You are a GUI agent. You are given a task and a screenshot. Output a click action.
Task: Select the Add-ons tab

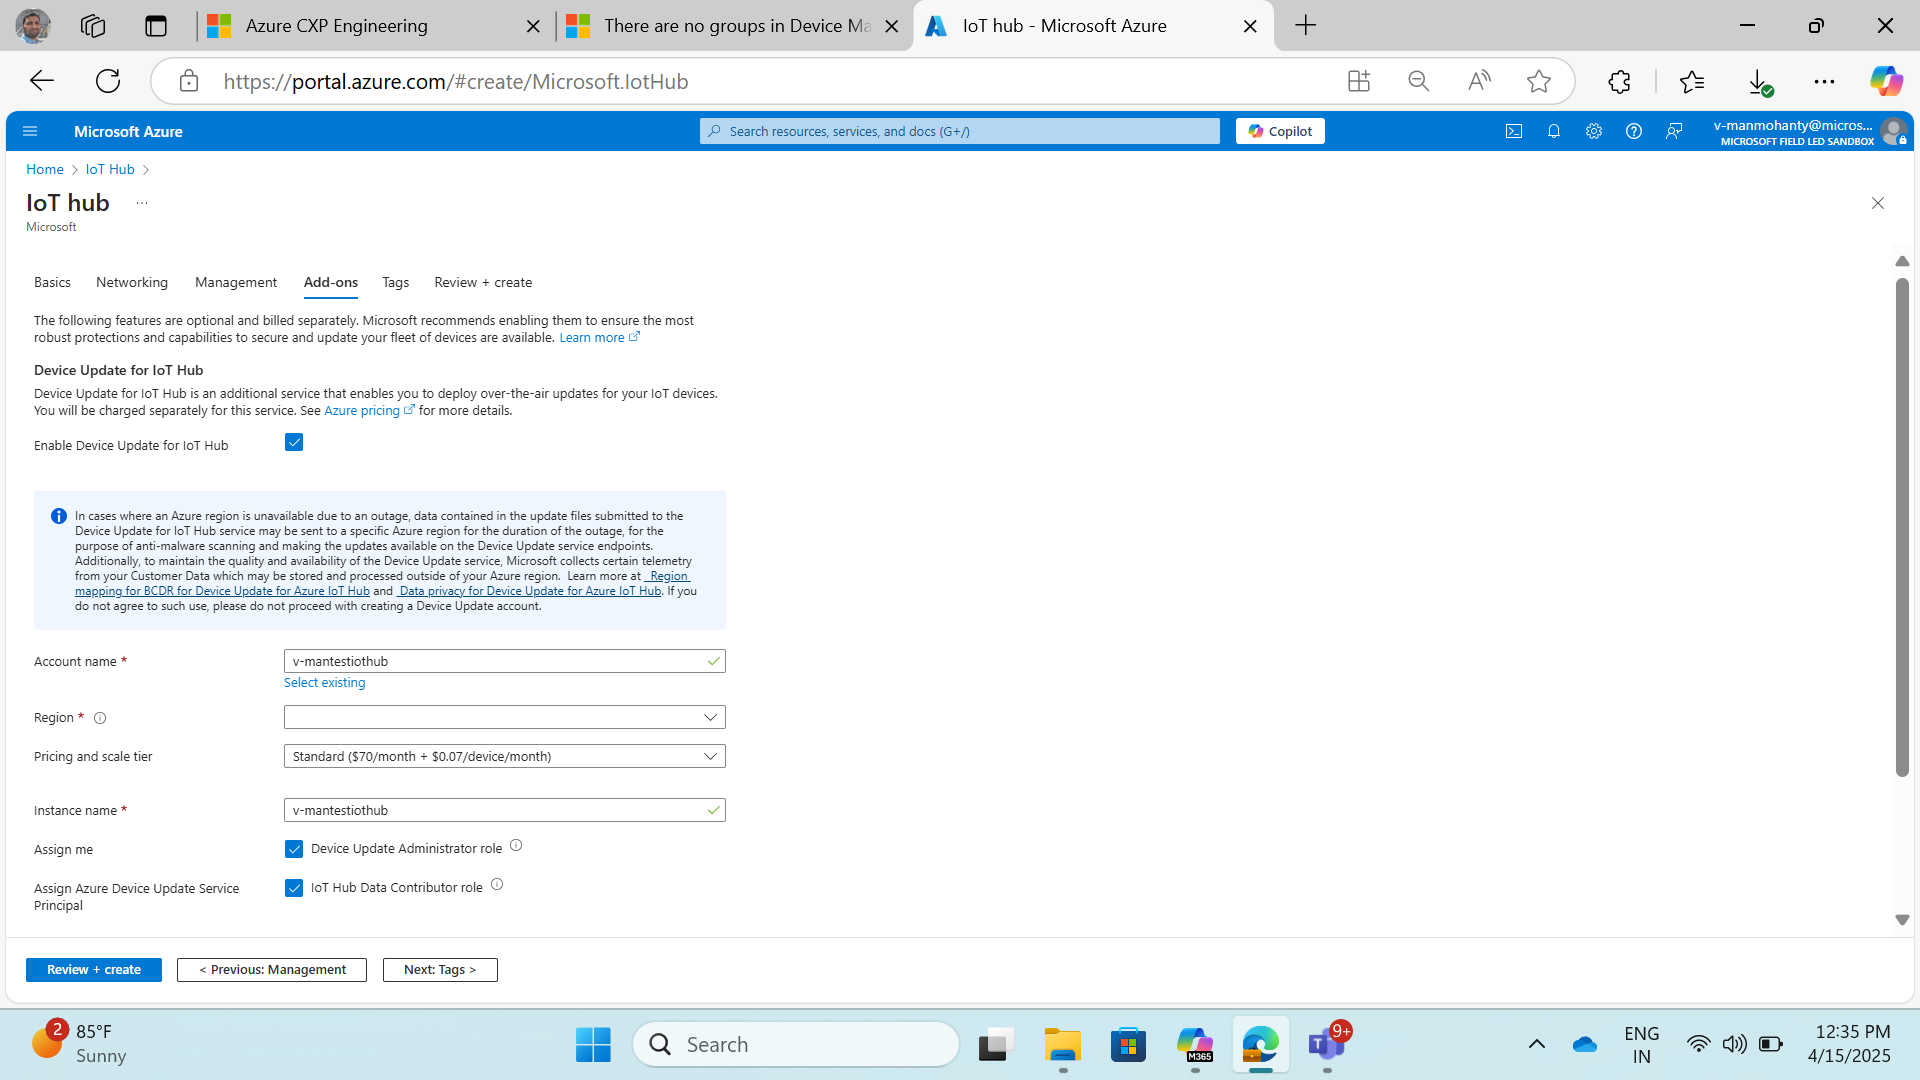tap(331, 282)
